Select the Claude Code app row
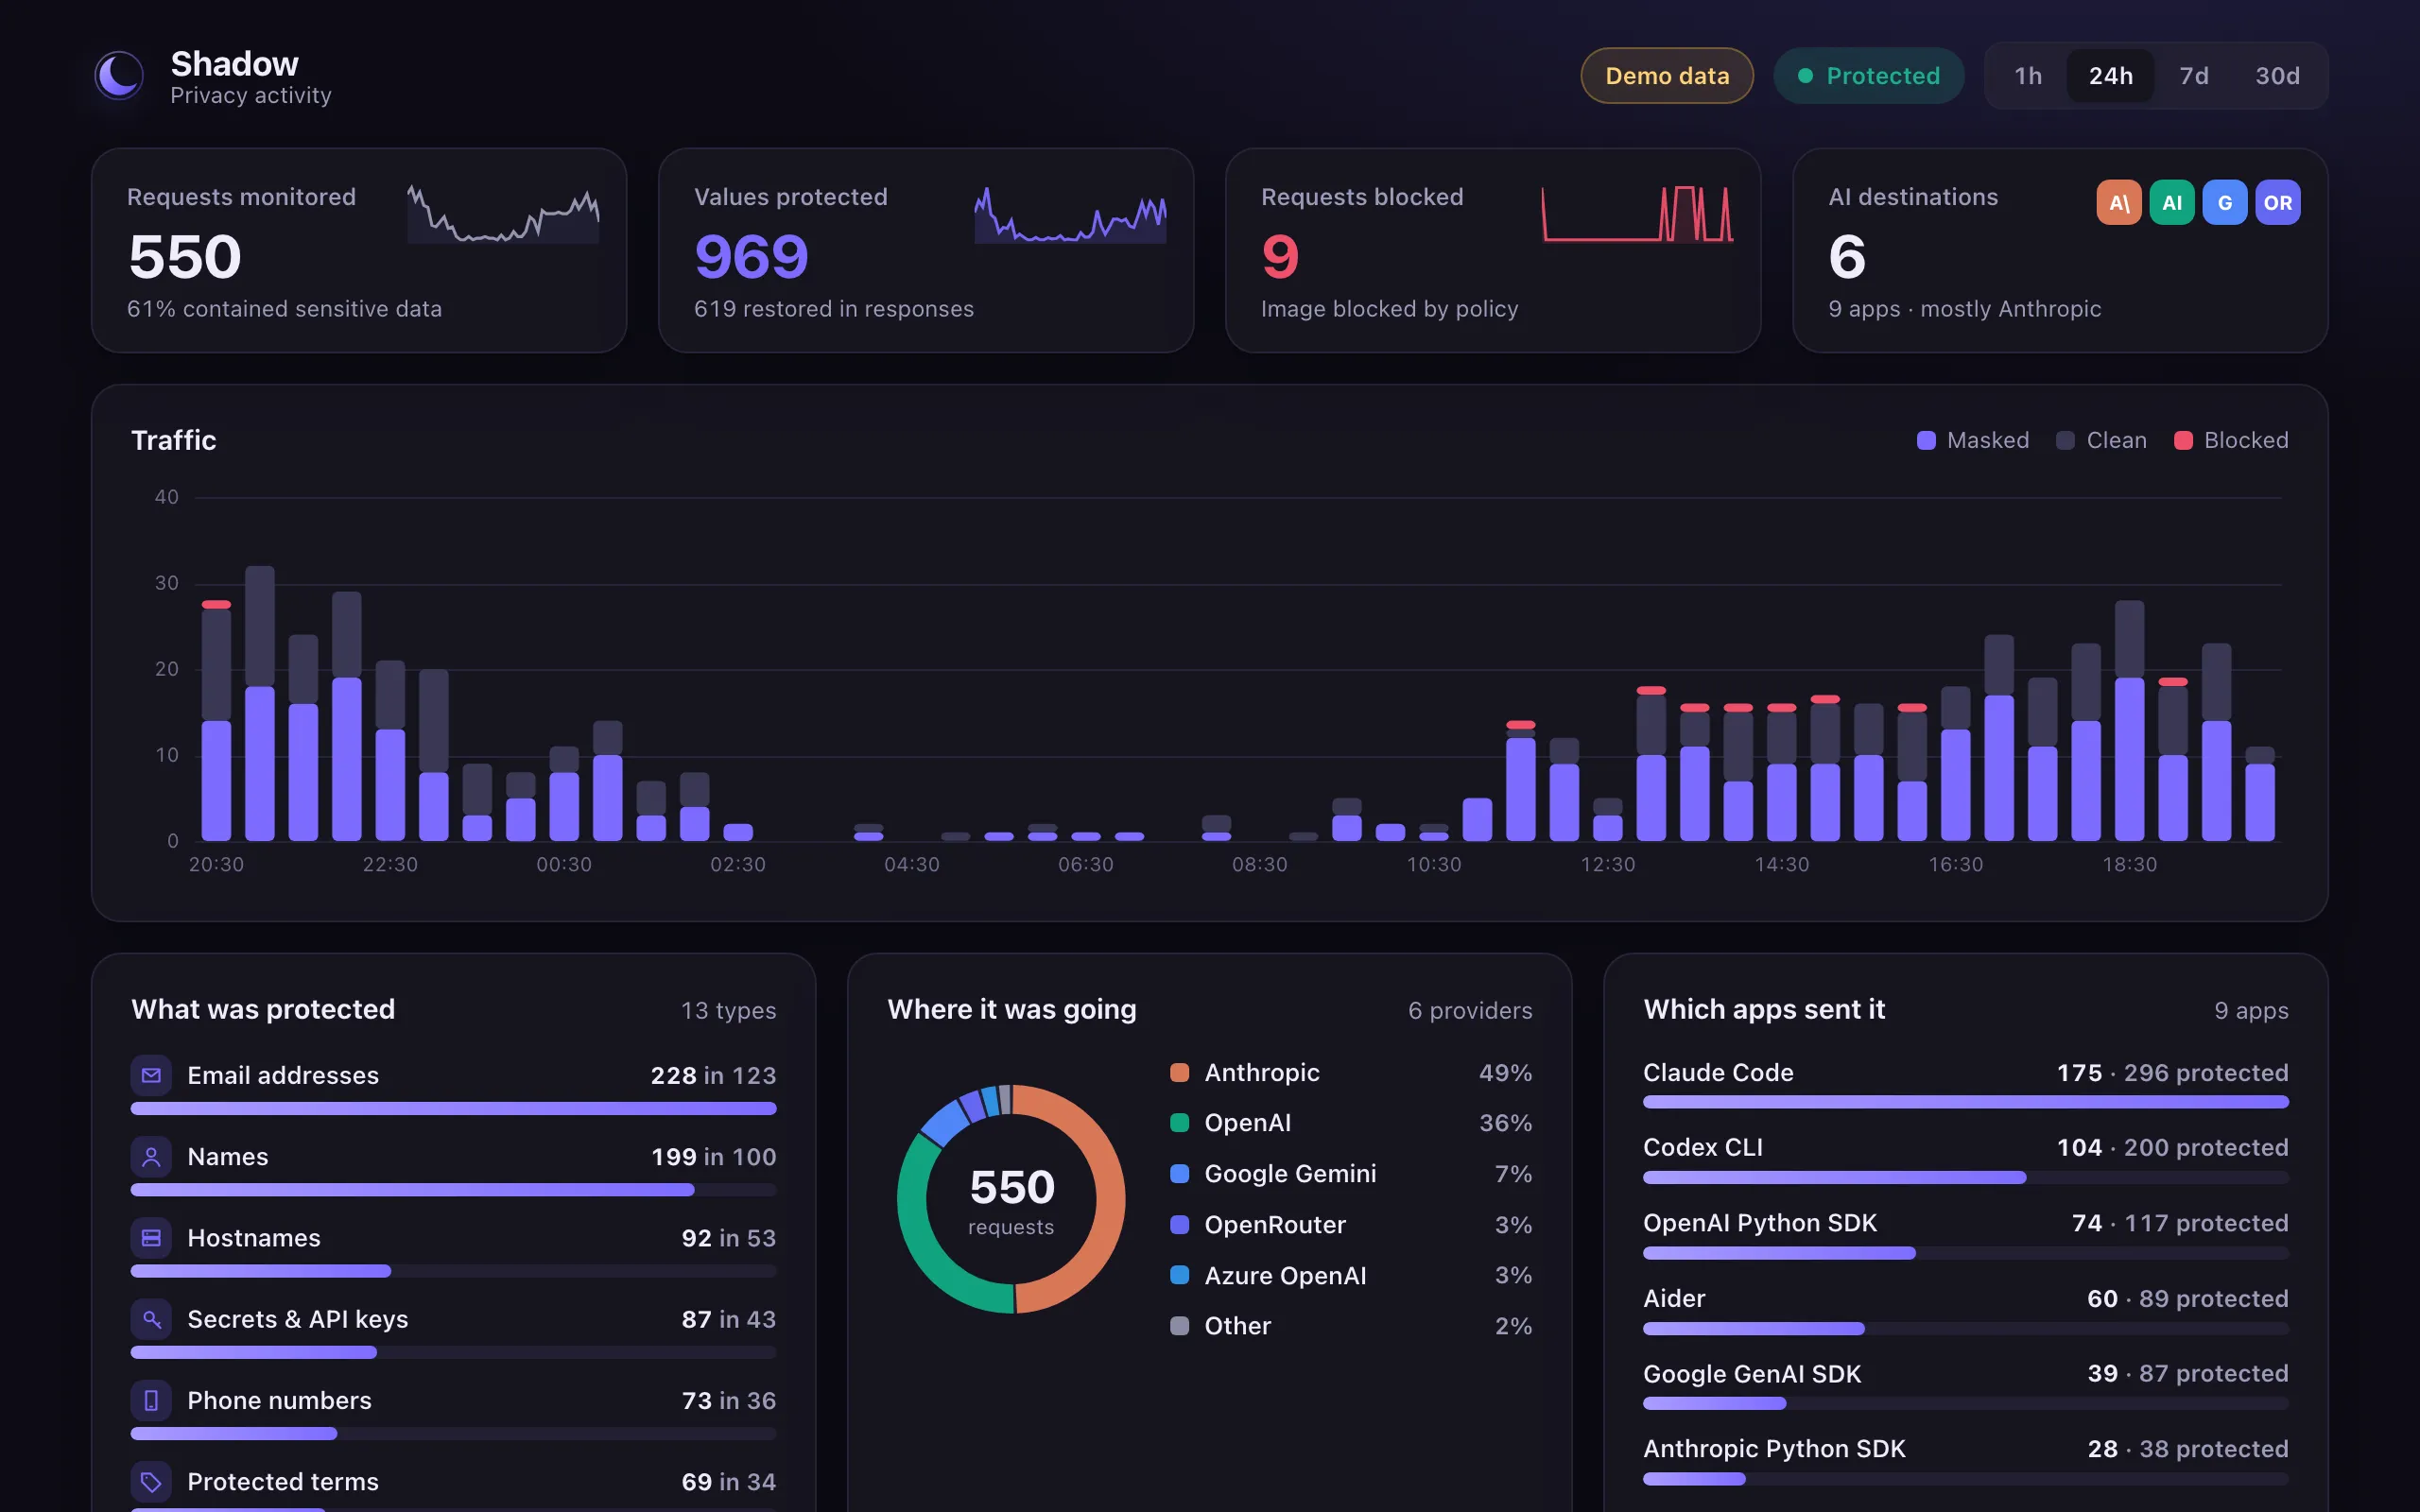Image resolution: width=2420 pixels, height=1512 pixels. (x=1965, y=1083)
